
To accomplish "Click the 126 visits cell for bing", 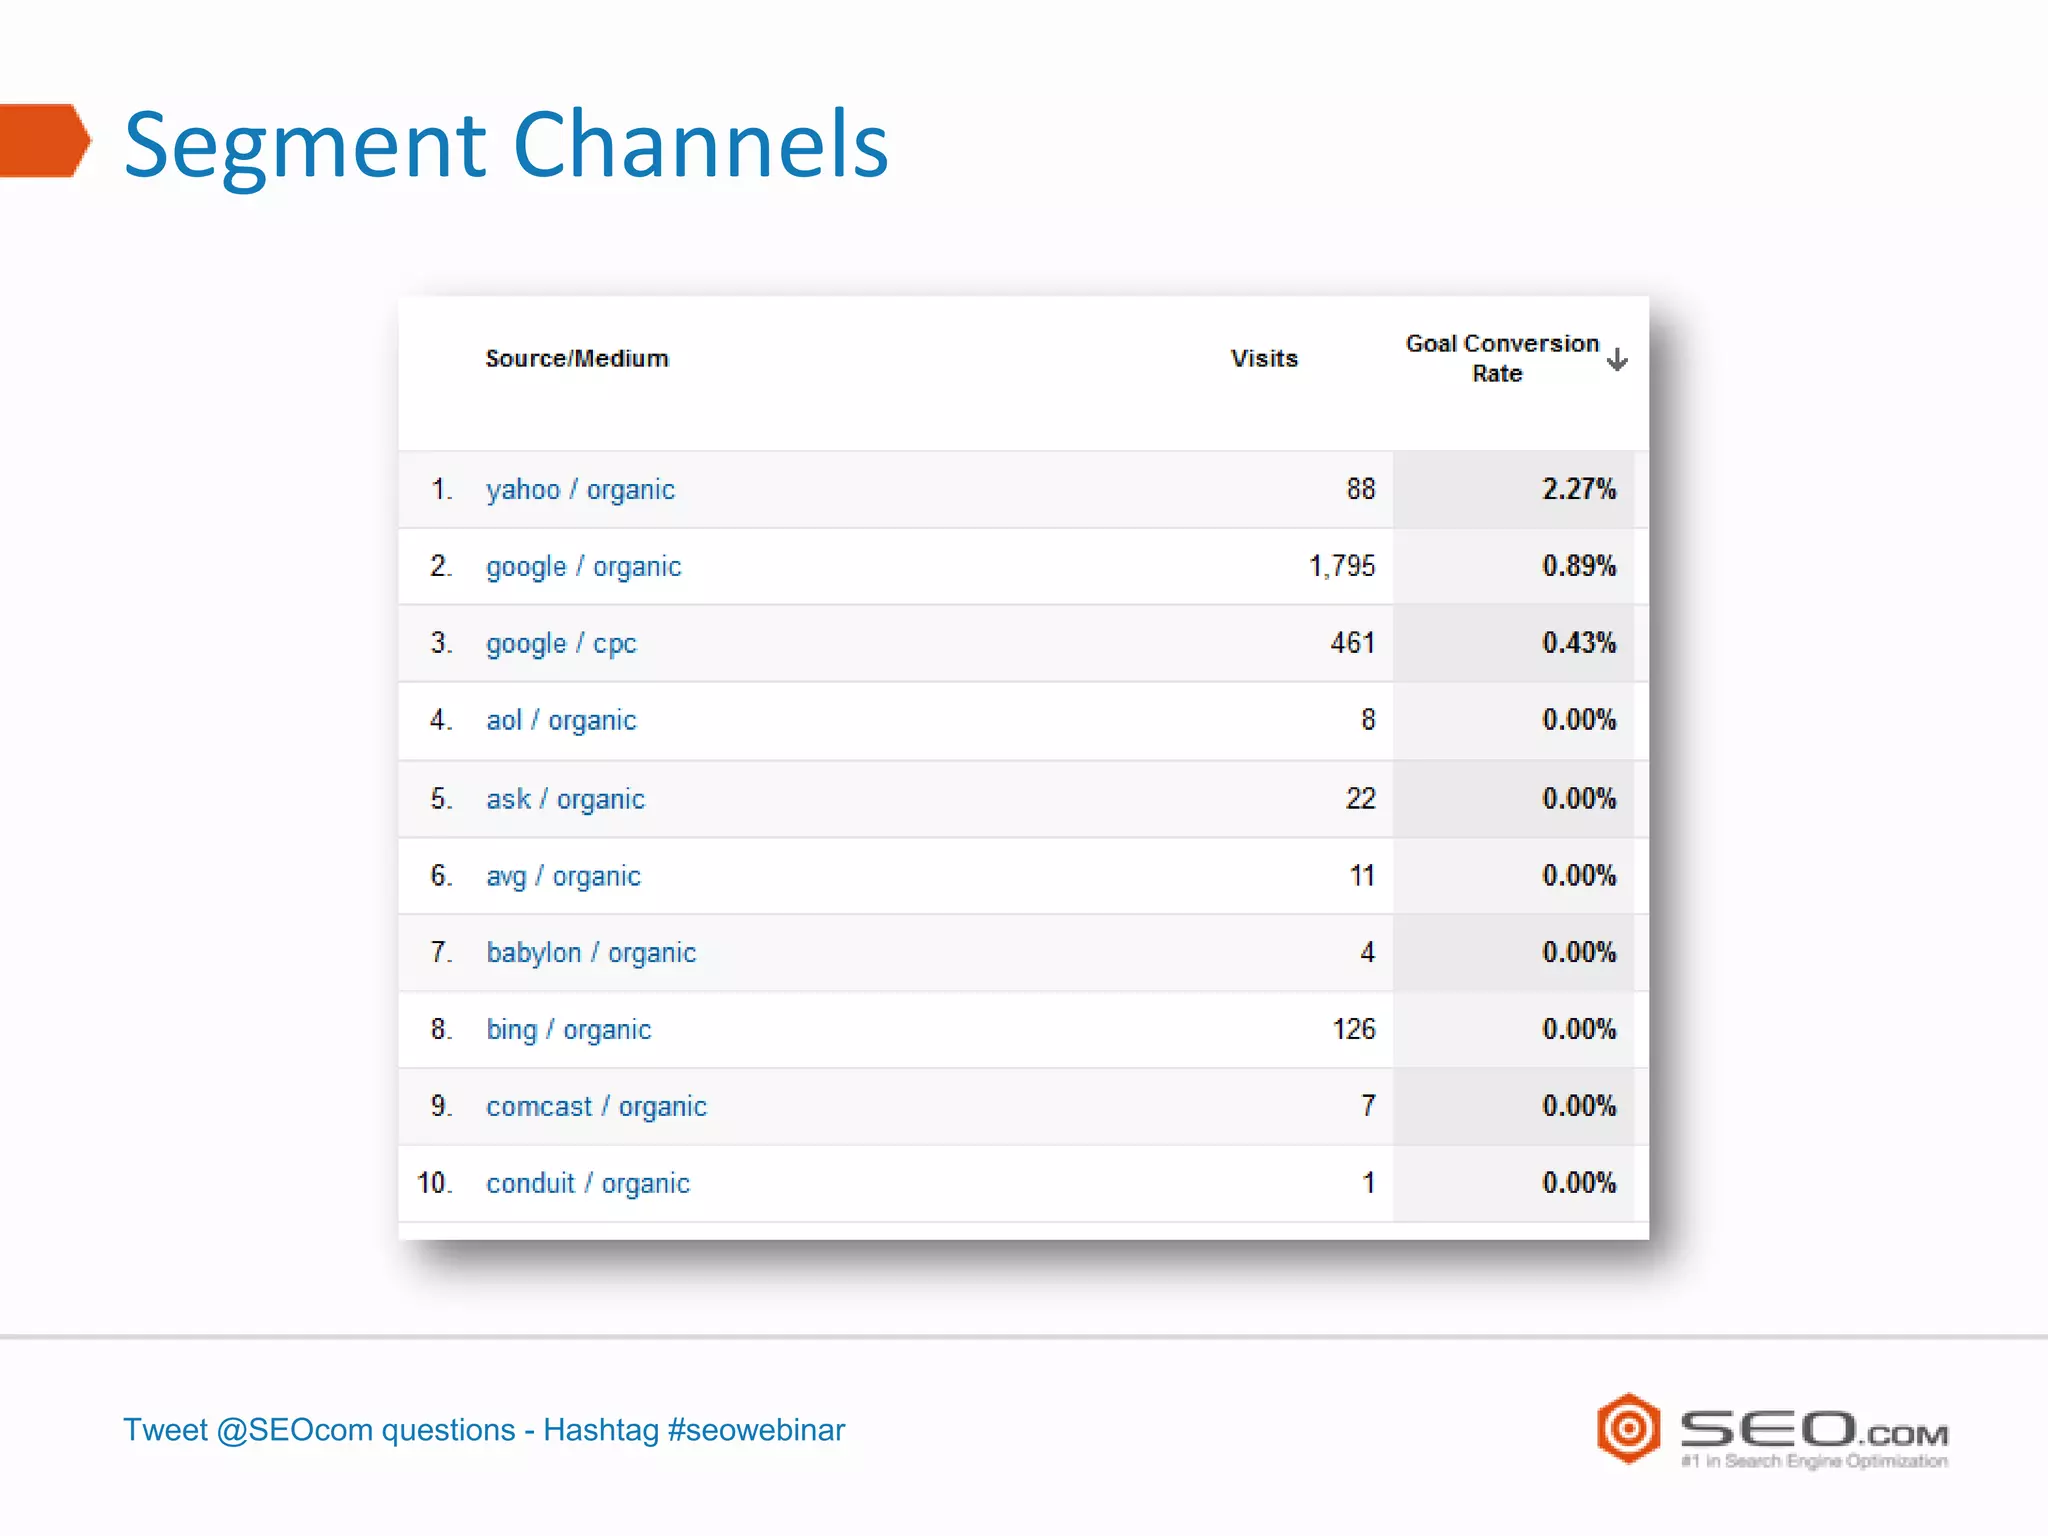I will (1354, 1029).
